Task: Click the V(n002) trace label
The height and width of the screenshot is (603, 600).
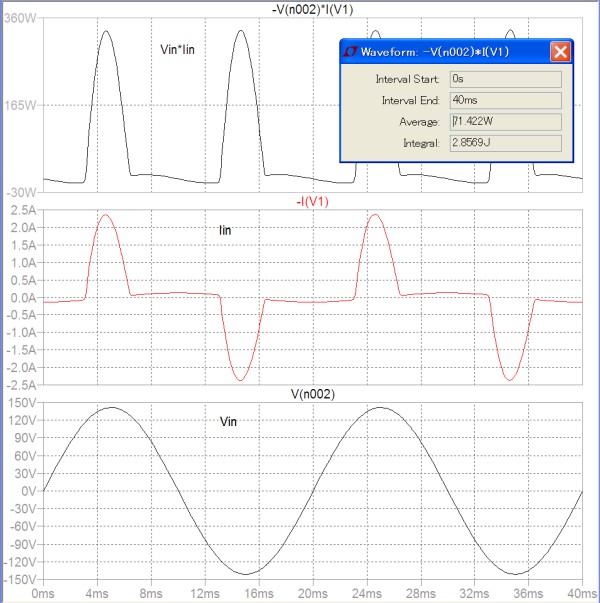Action: (x=313, y=394)
